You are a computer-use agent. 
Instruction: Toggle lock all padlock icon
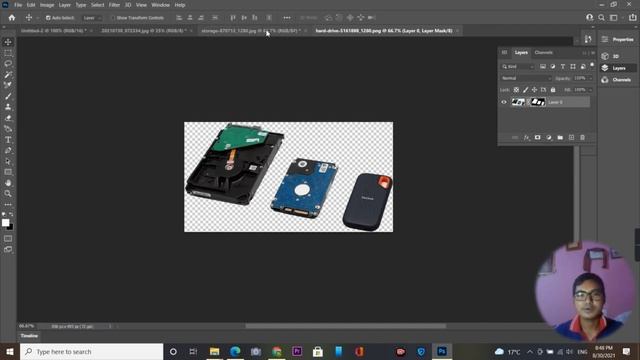tap(553, 90)
